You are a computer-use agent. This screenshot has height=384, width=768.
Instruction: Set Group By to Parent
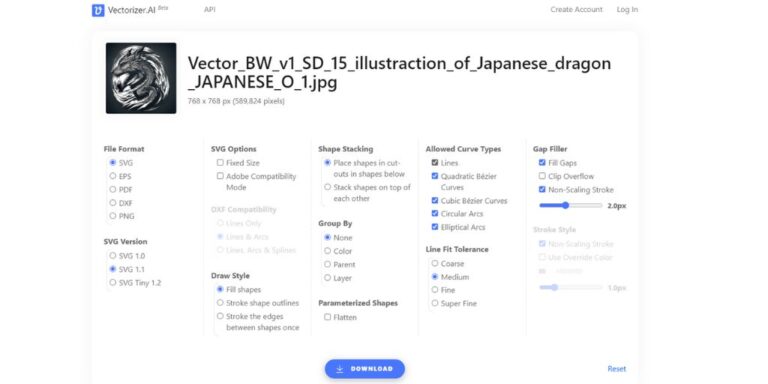coord(328,264)
